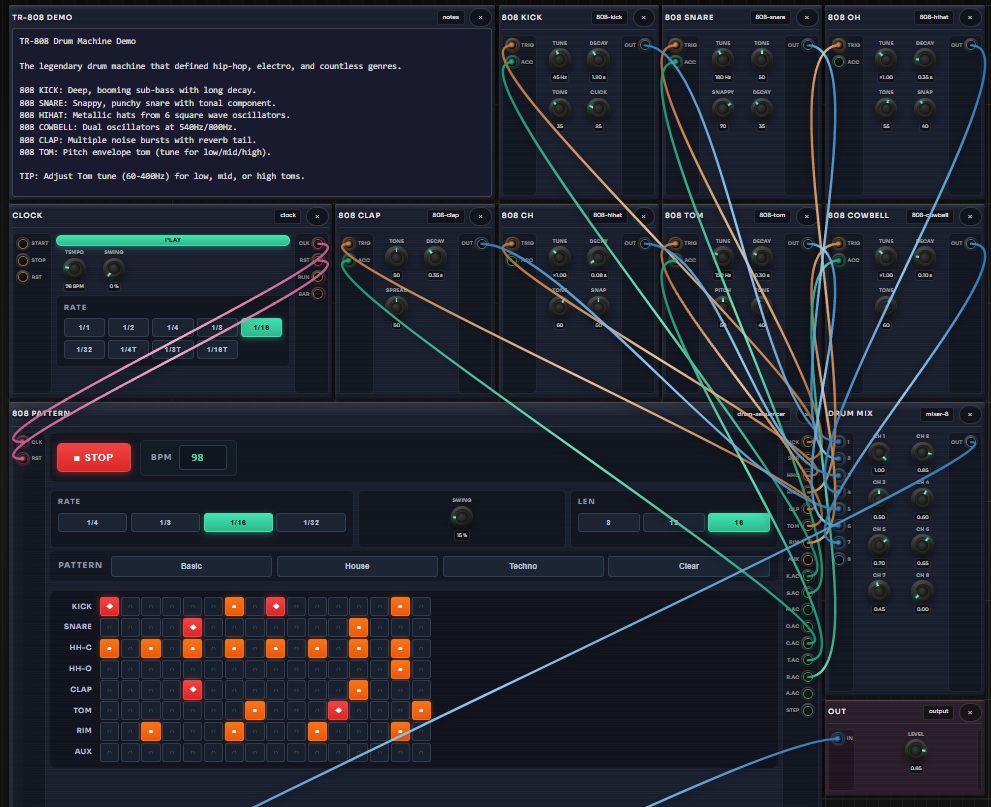
Task: Set the 808 Pattern rate to 1/32
Action: 311,522
